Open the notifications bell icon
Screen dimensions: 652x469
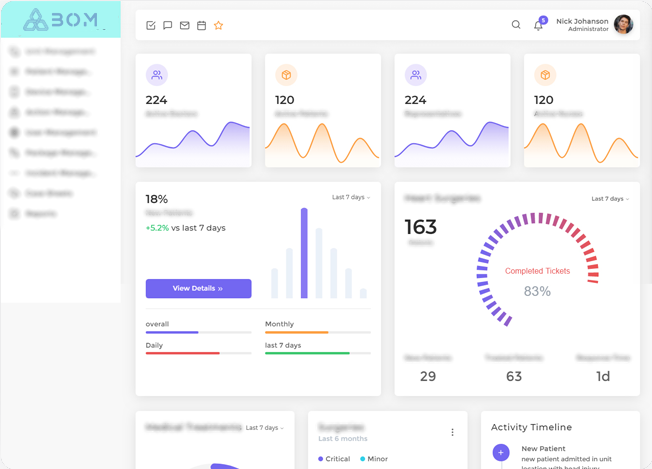pyautogui.click(x=538, y=25)
